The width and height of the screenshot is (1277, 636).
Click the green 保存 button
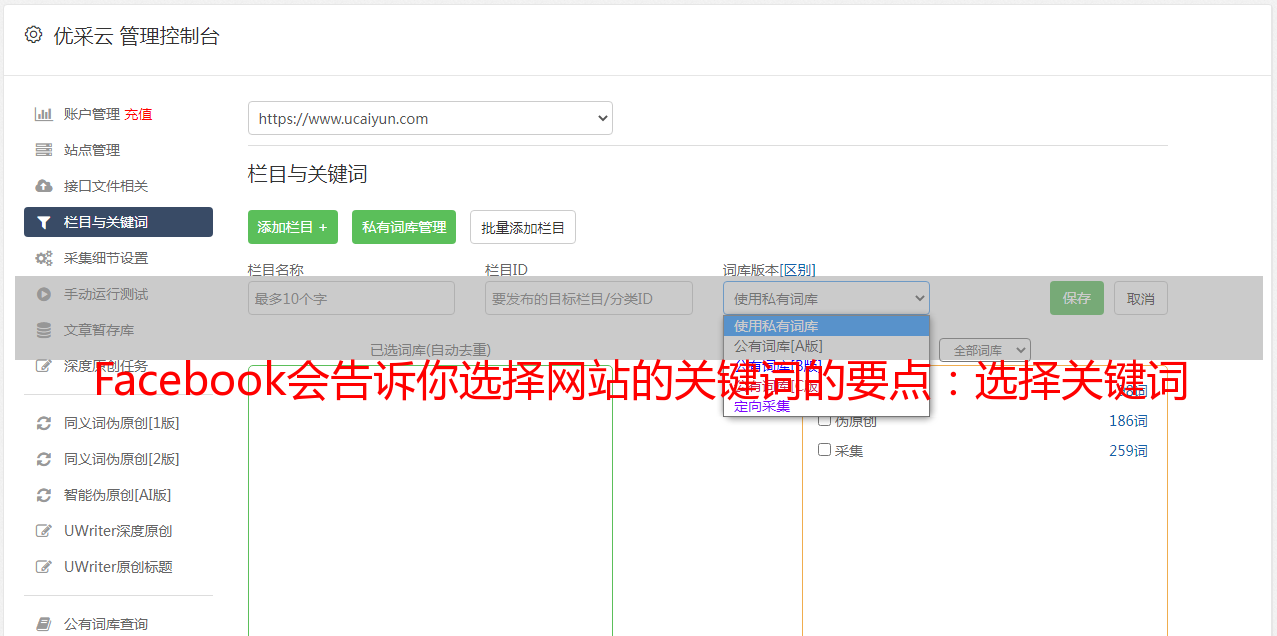pos(1077,298)
